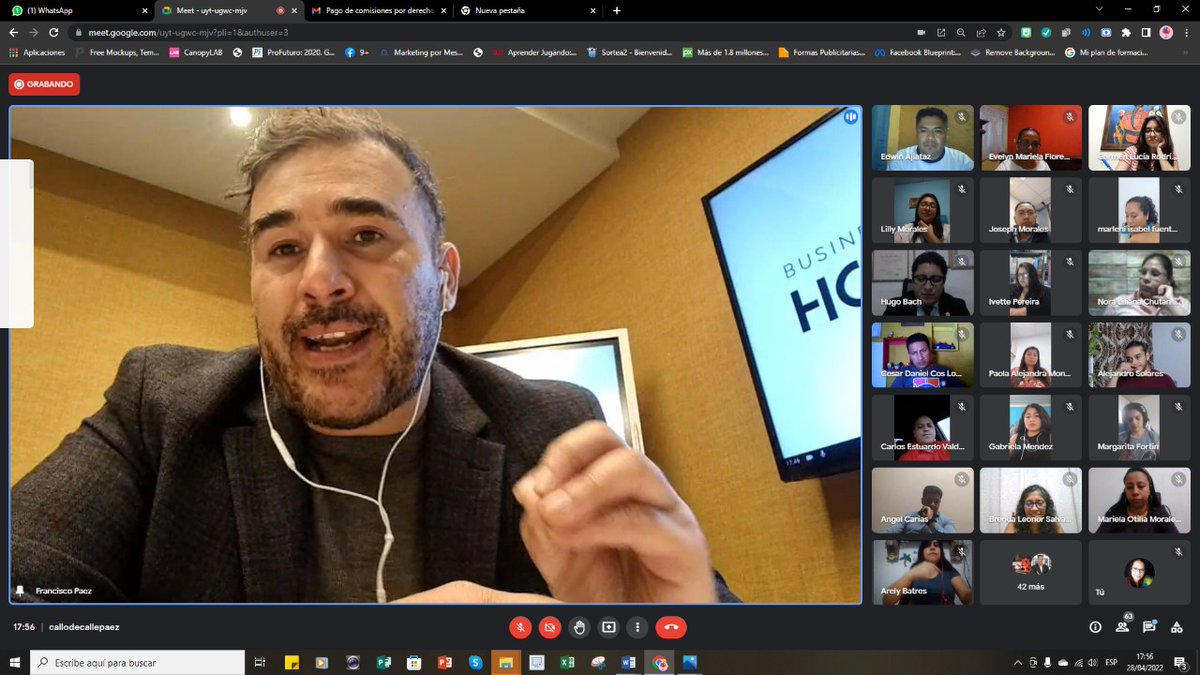Go back in browser history

click(x=14, y=32)
